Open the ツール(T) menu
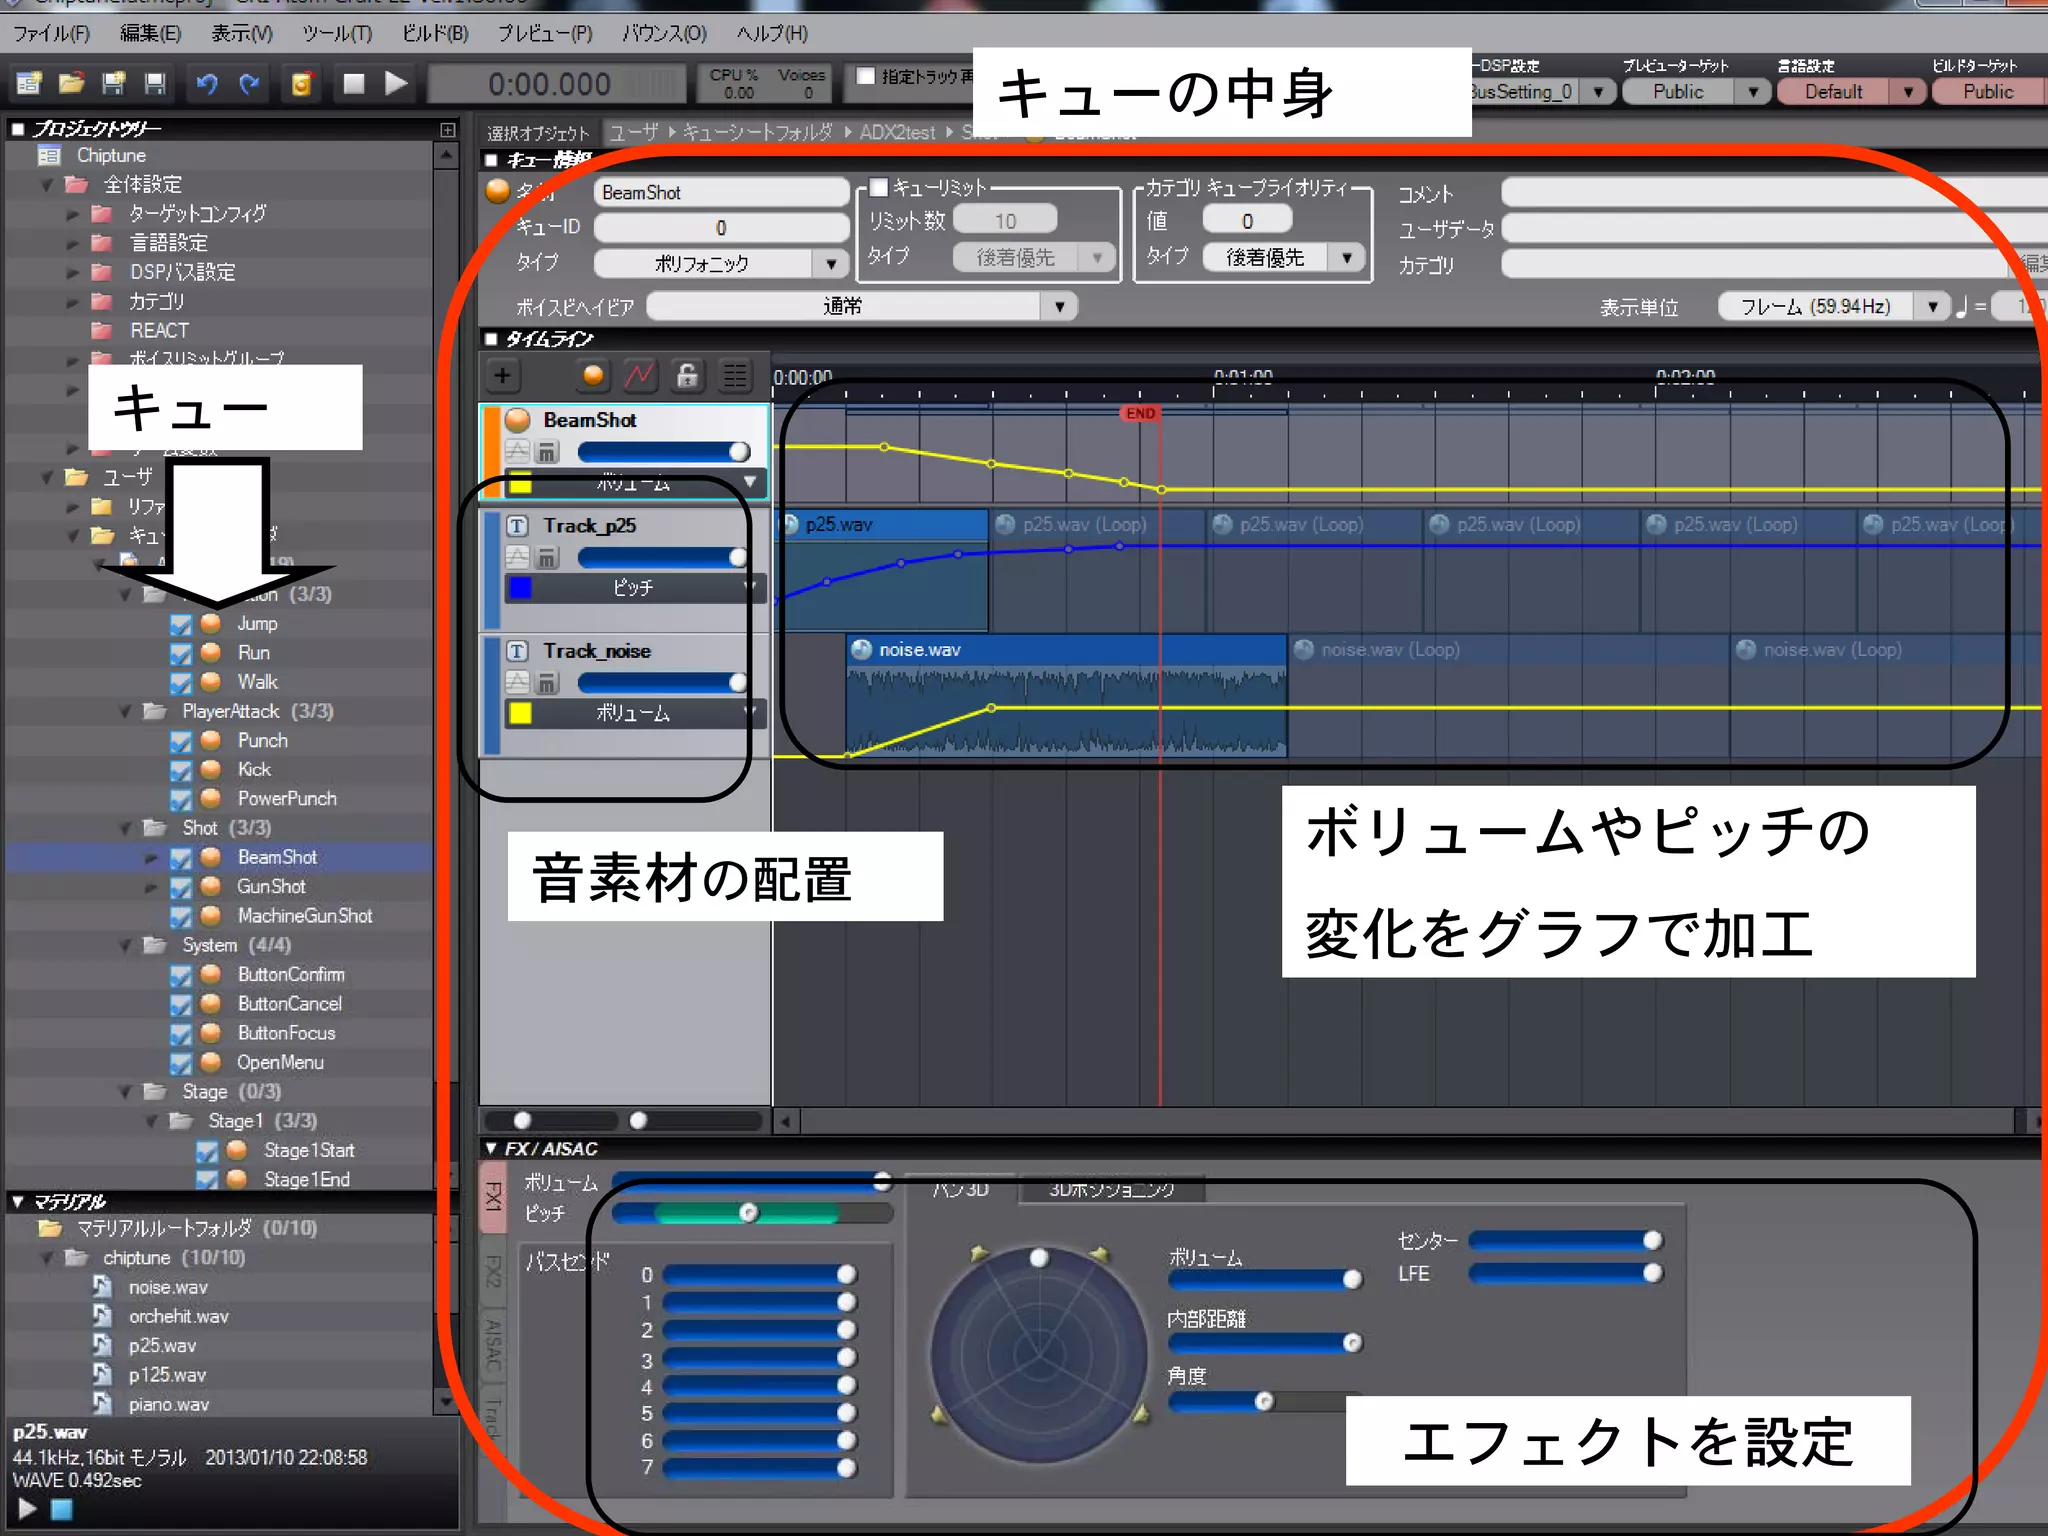This screenshot has width=2048, height=1536. pyautogui.click(x=337, y=34)
